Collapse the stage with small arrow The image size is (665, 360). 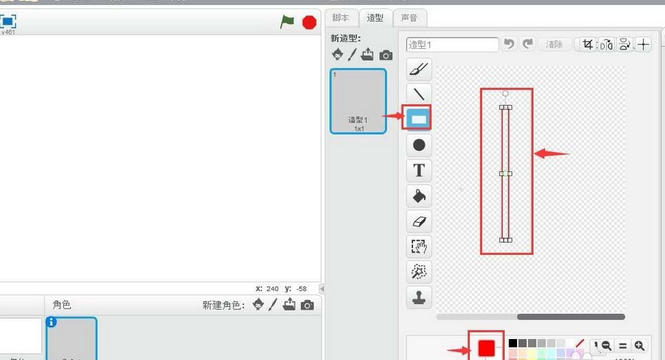coord(322,289)
